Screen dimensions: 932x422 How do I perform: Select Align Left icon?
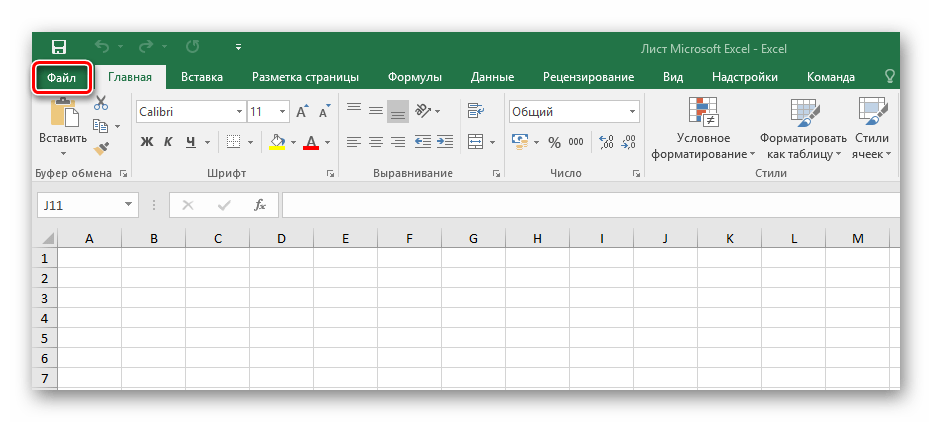(x=354, y=142)
